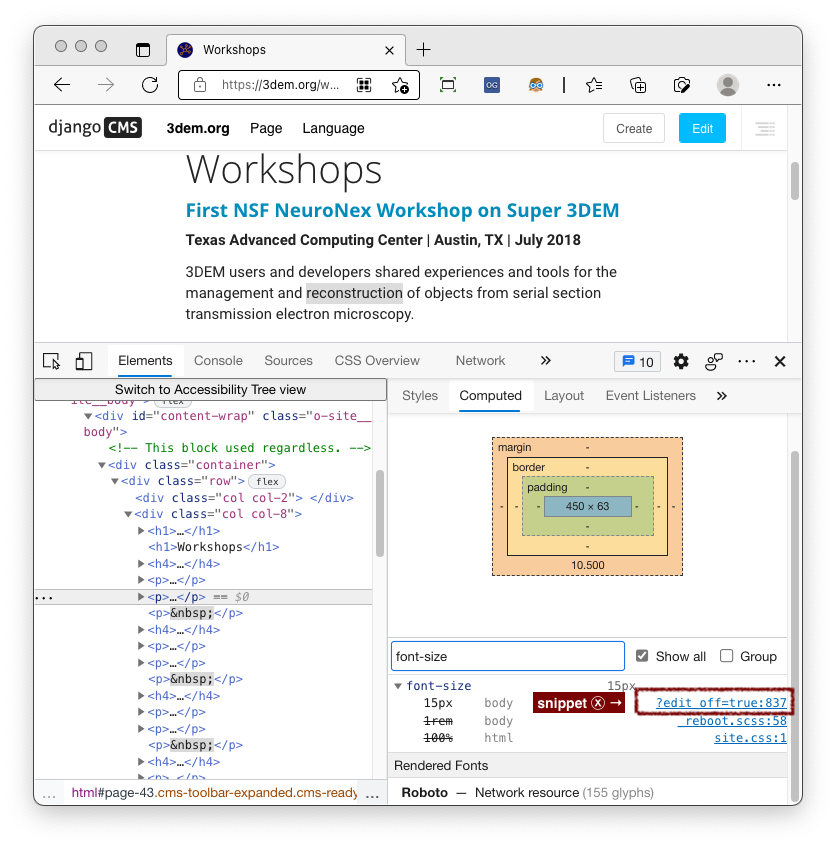This screenshot has width=836, height=847.
Task: Click the font-size filter input field
Action: 507,656
